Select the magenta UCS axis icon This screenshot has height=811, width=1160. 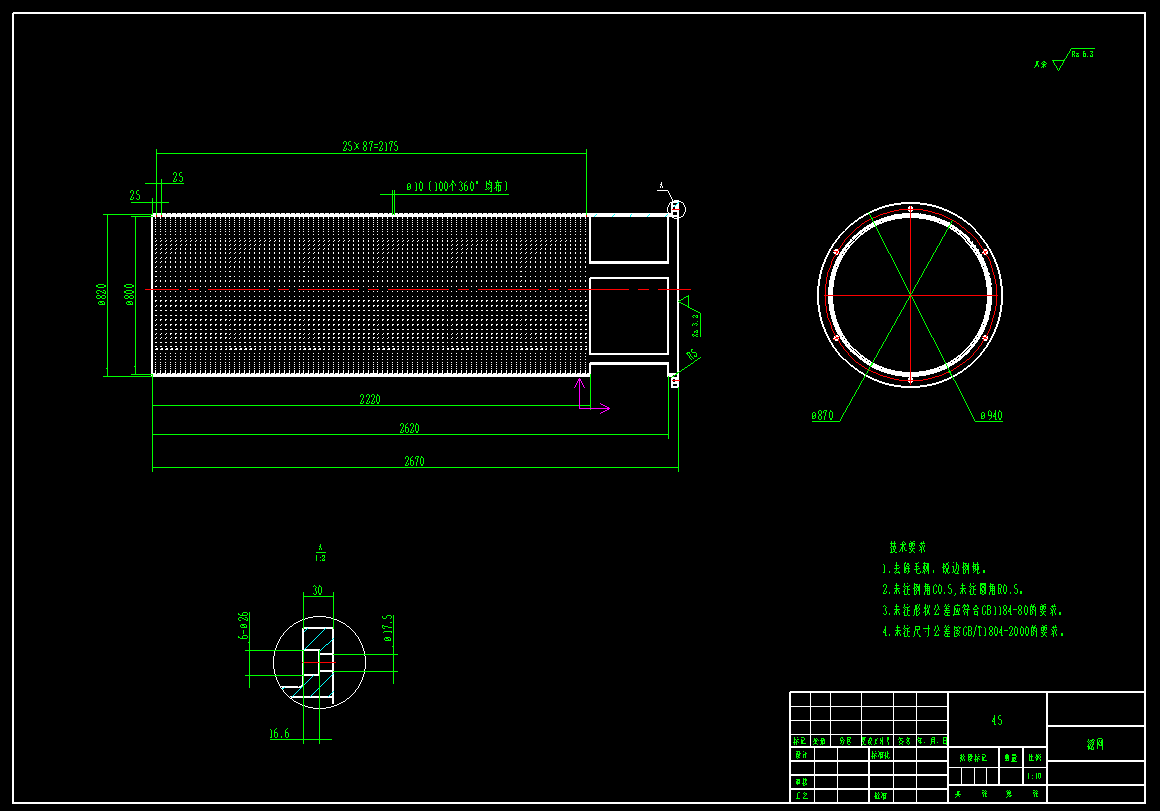click(x=593, y=396)
